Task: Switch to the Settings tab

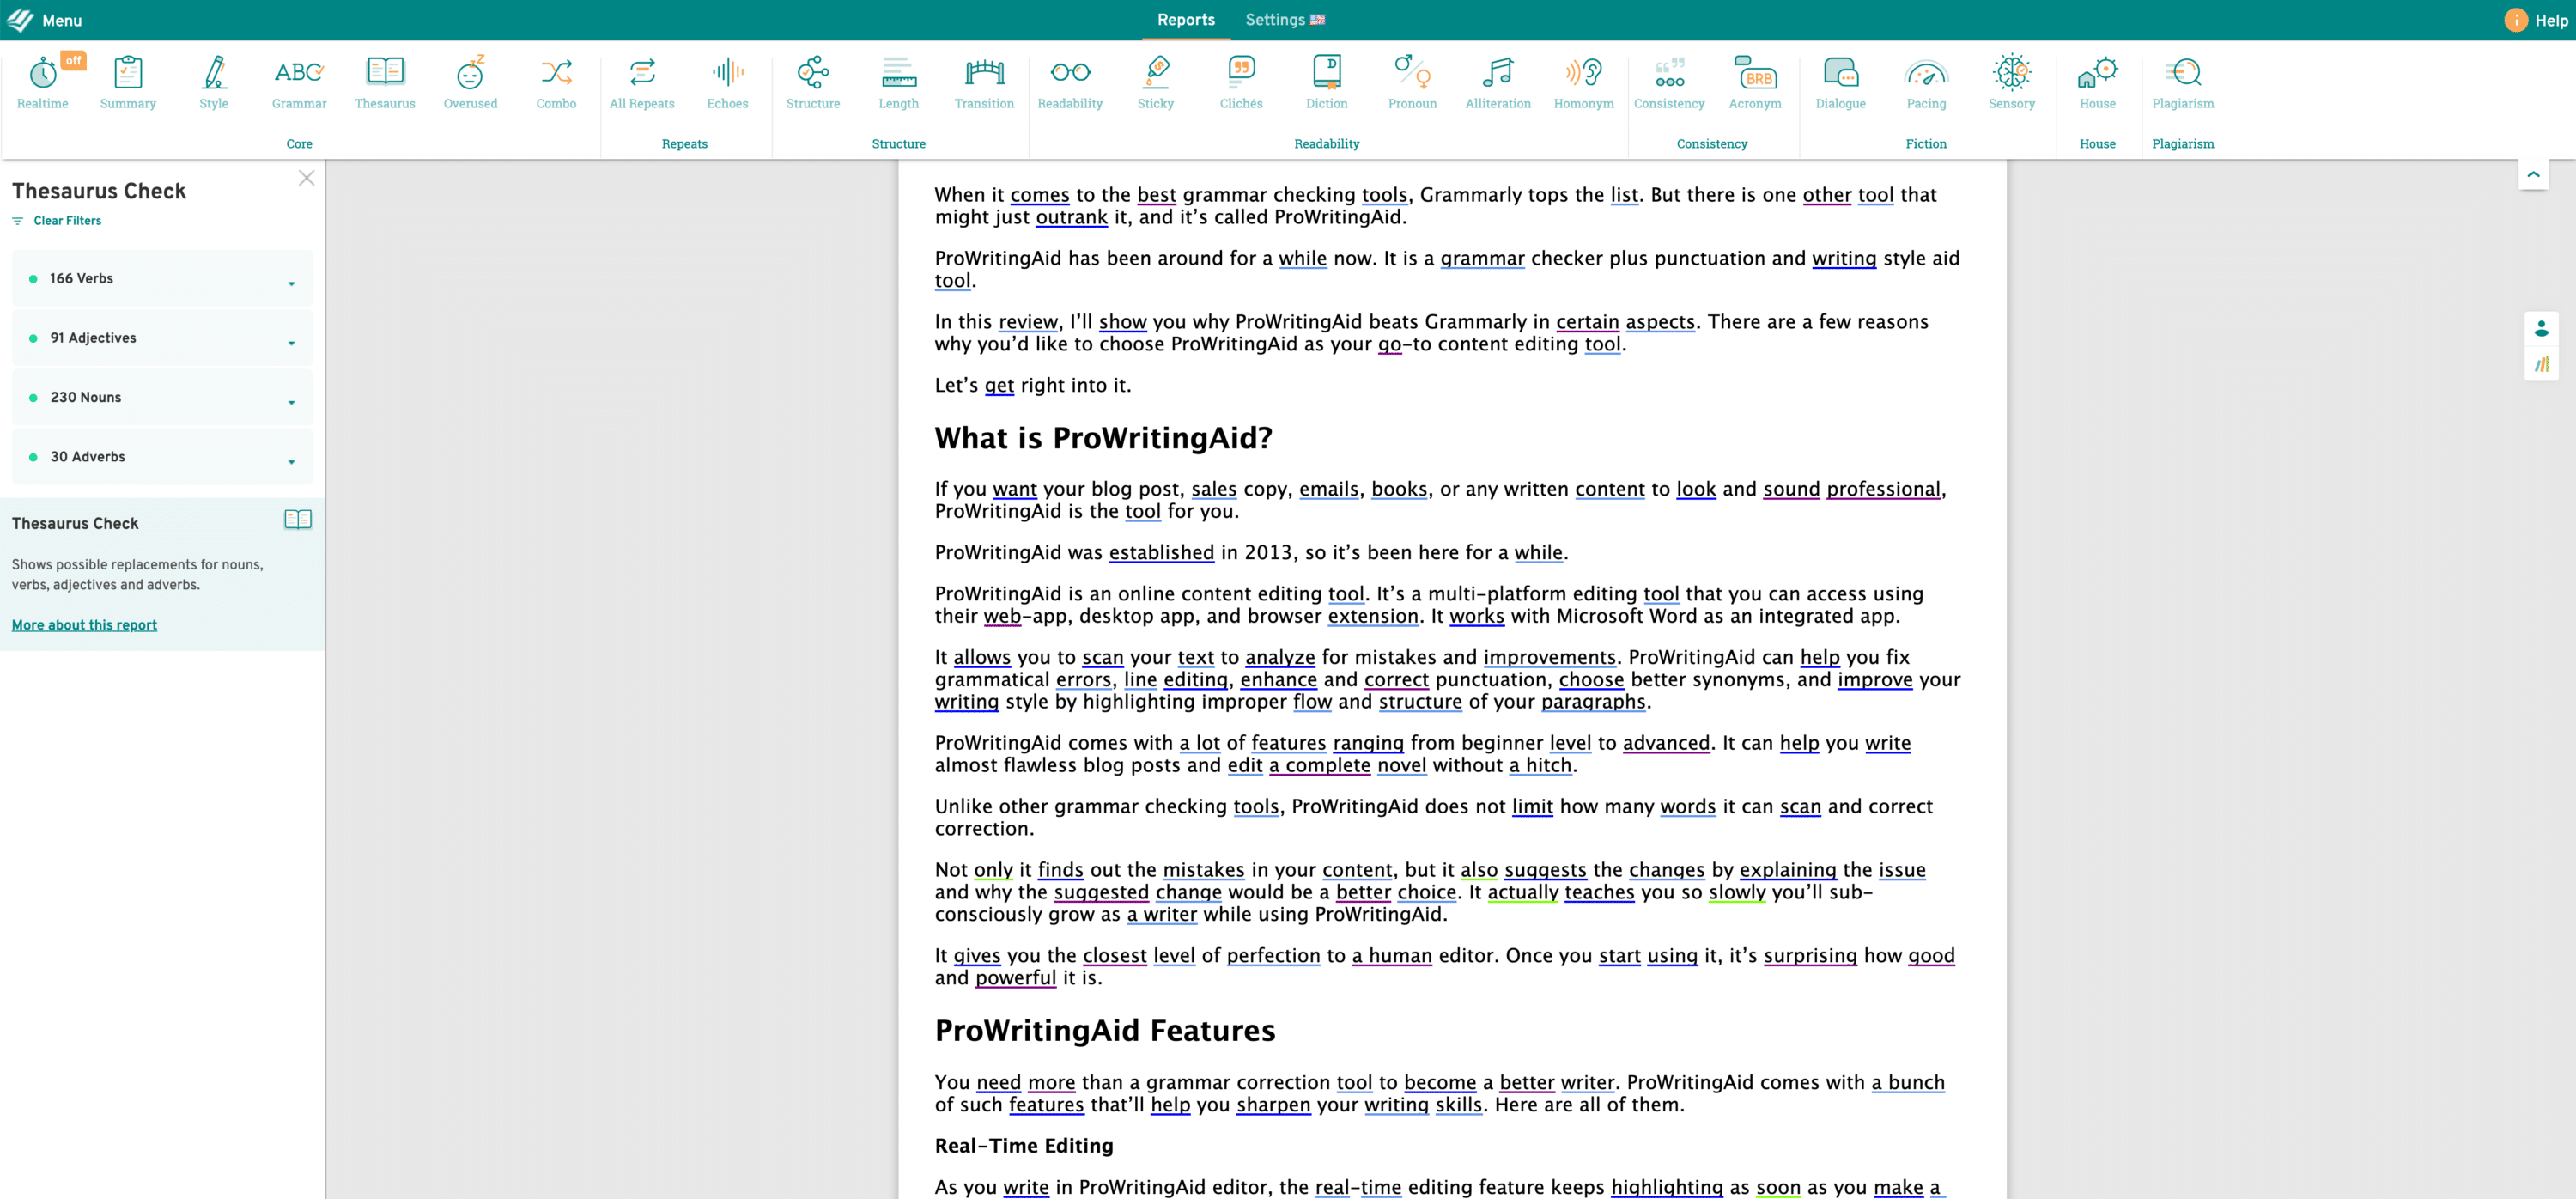Action: pos(1285,20)
